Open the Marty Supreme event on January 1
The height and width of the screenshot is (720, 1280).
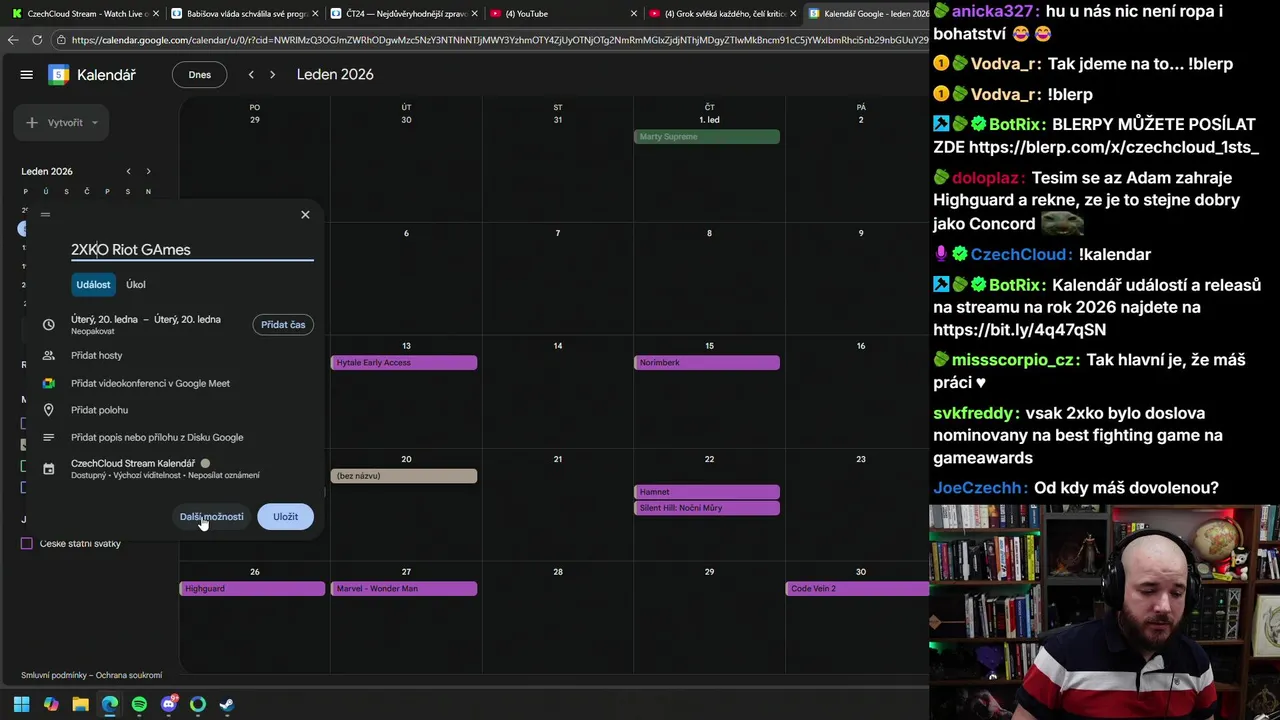point(707,137)
